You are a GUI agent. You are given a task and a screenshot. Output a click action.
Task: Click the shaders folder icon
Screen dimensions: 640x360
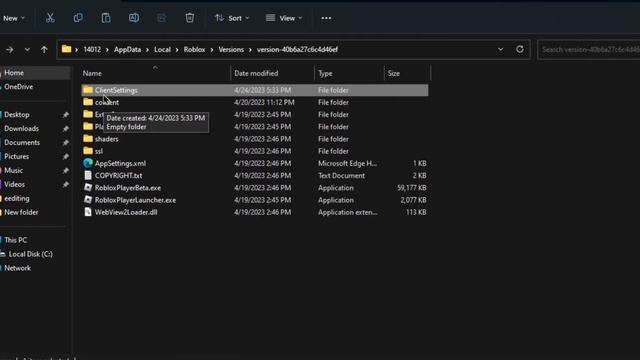tap(88, 139)
